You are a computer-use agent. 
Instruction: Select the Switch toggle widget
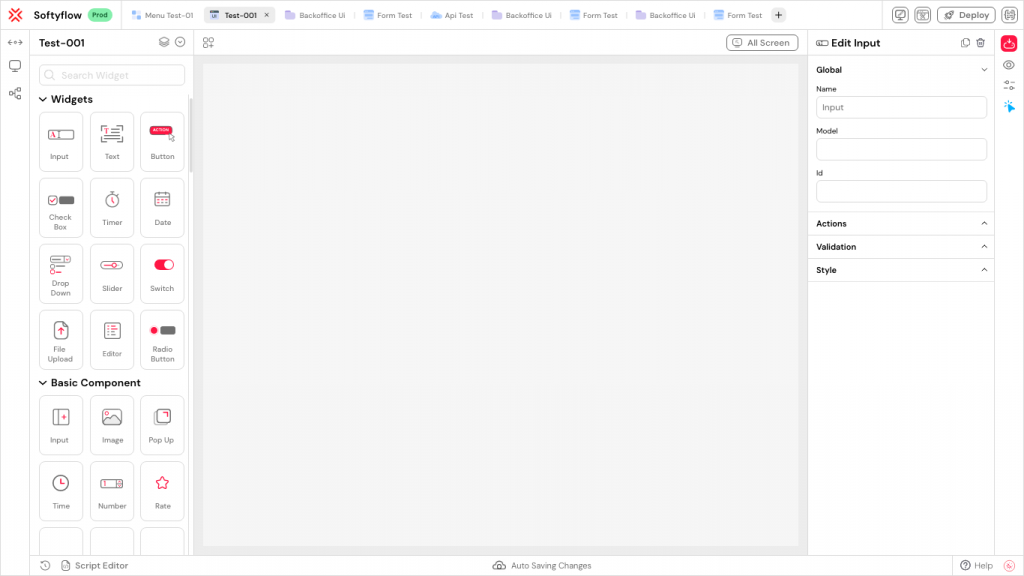coord(162,273)
